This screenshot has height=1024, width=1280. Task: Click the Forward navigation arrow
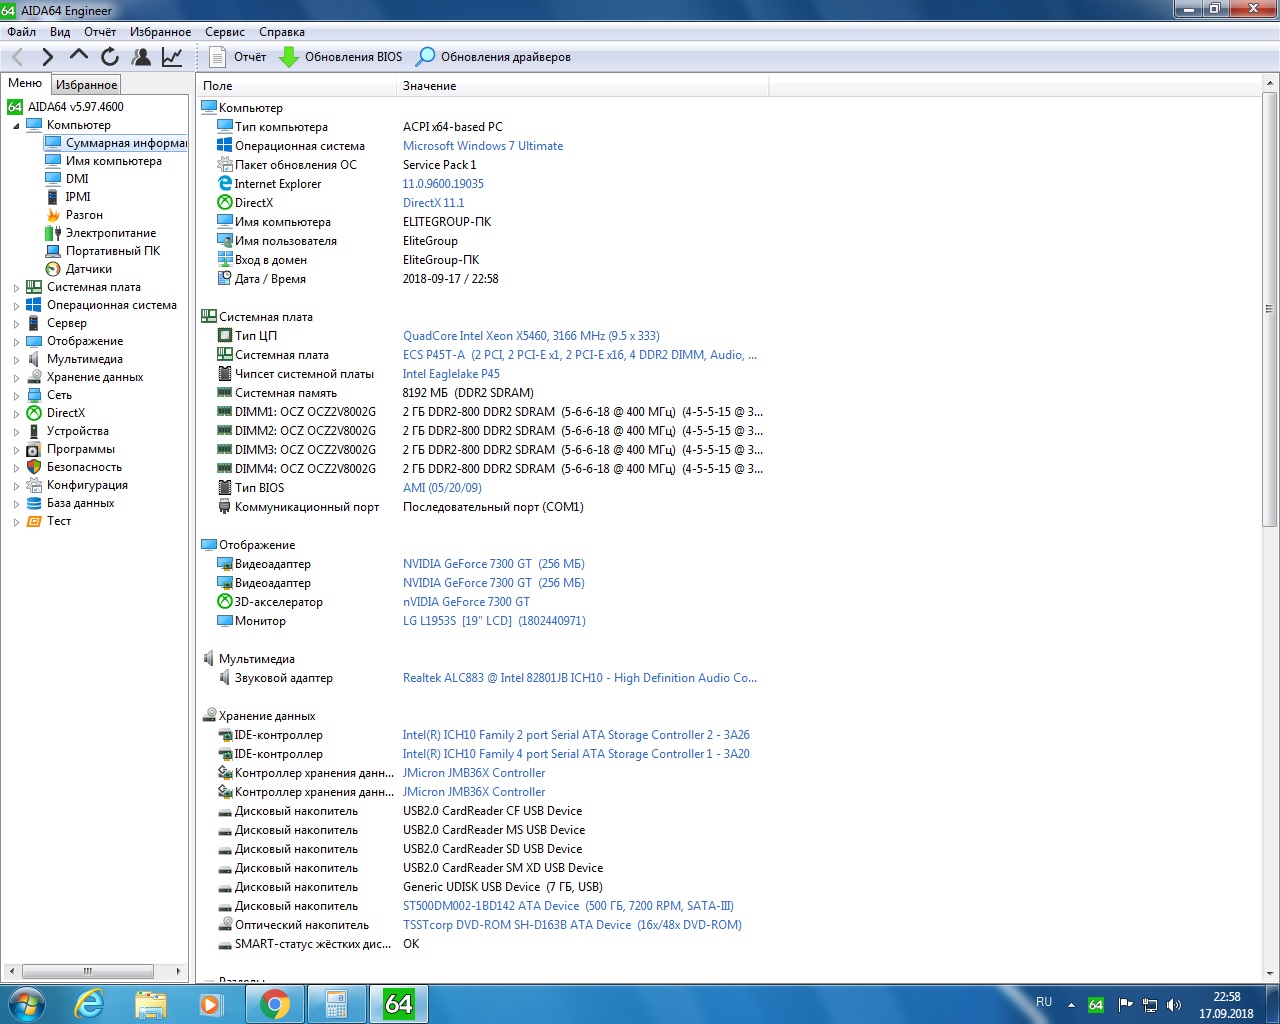tap(47, 57)
